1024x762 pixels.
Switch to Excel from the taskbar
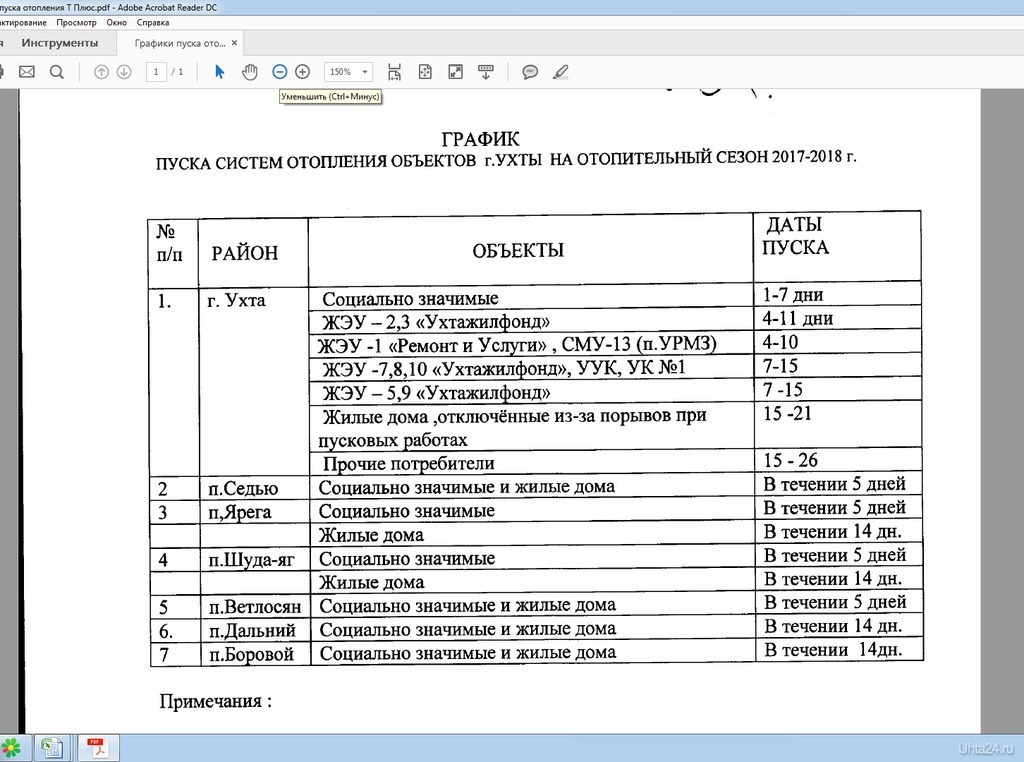pyautogui.click(x=52, y=748)
